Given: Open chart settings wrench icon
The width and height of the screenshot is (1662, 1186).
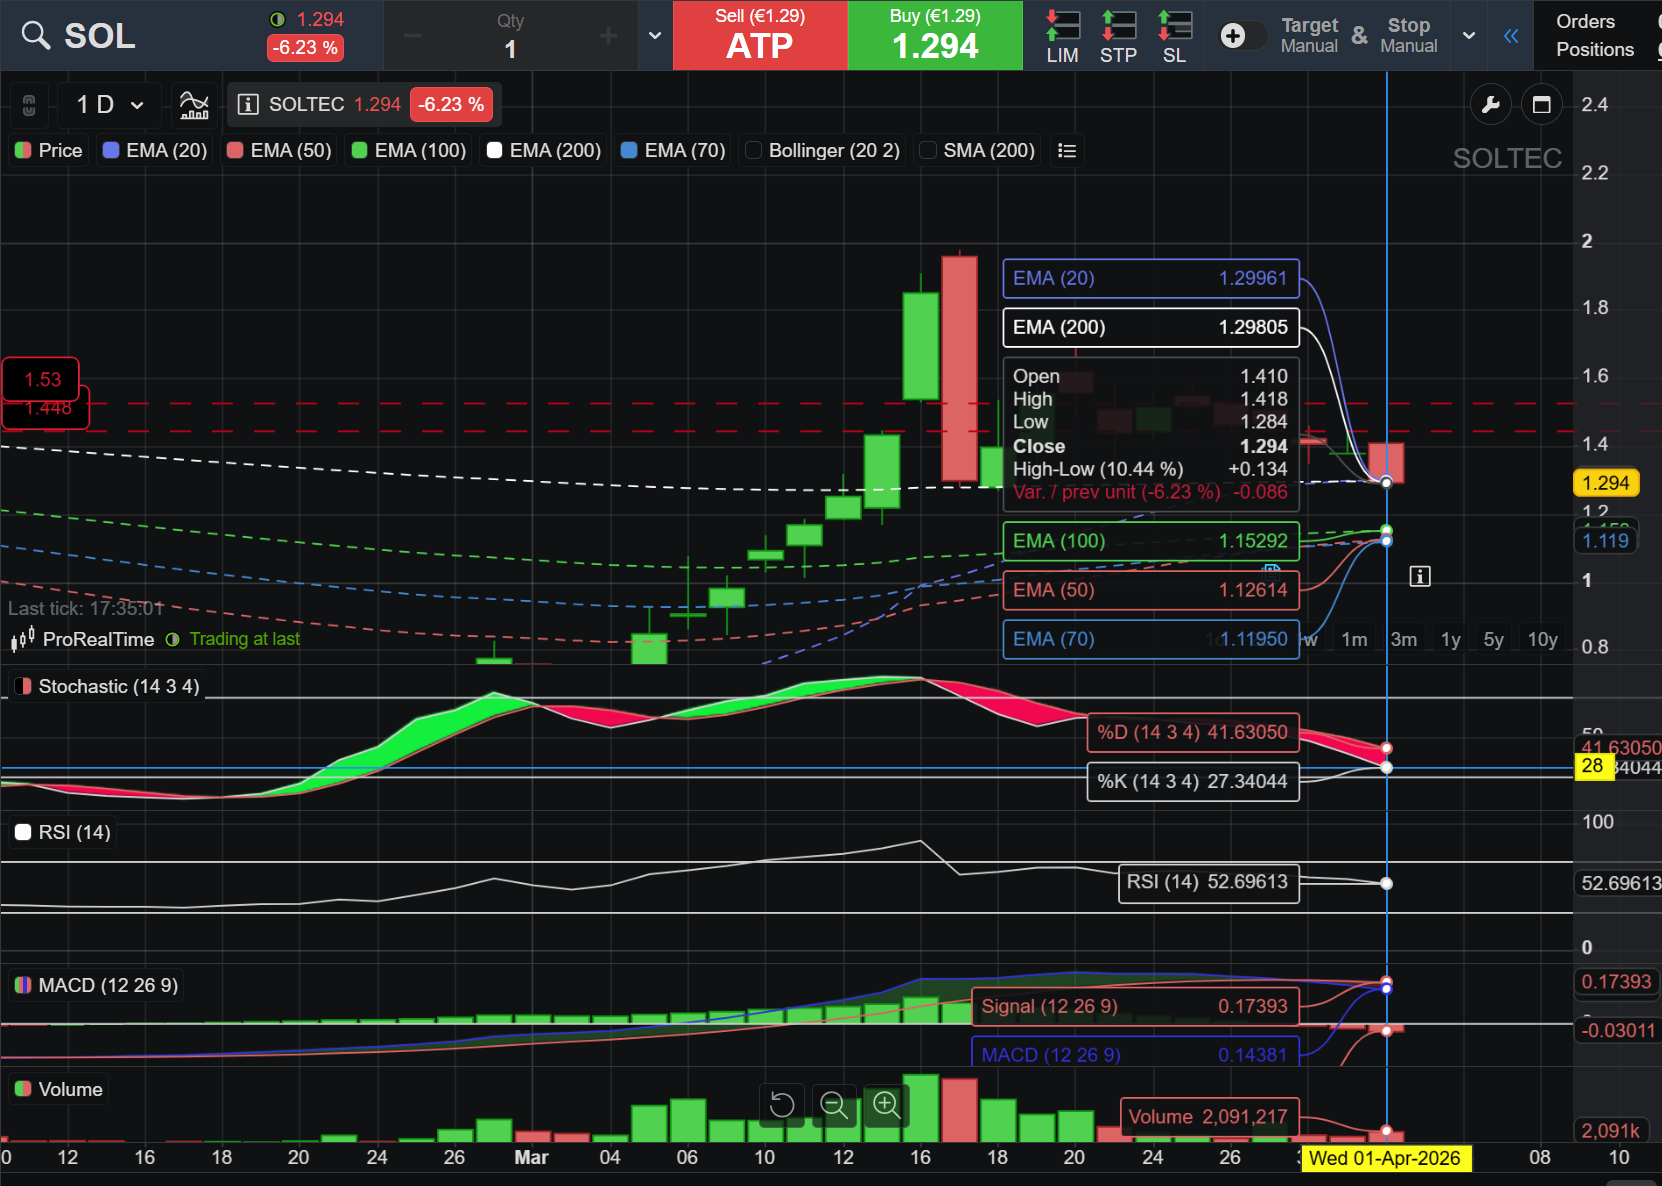Looking at the screenshot, I should point(1490,104).
